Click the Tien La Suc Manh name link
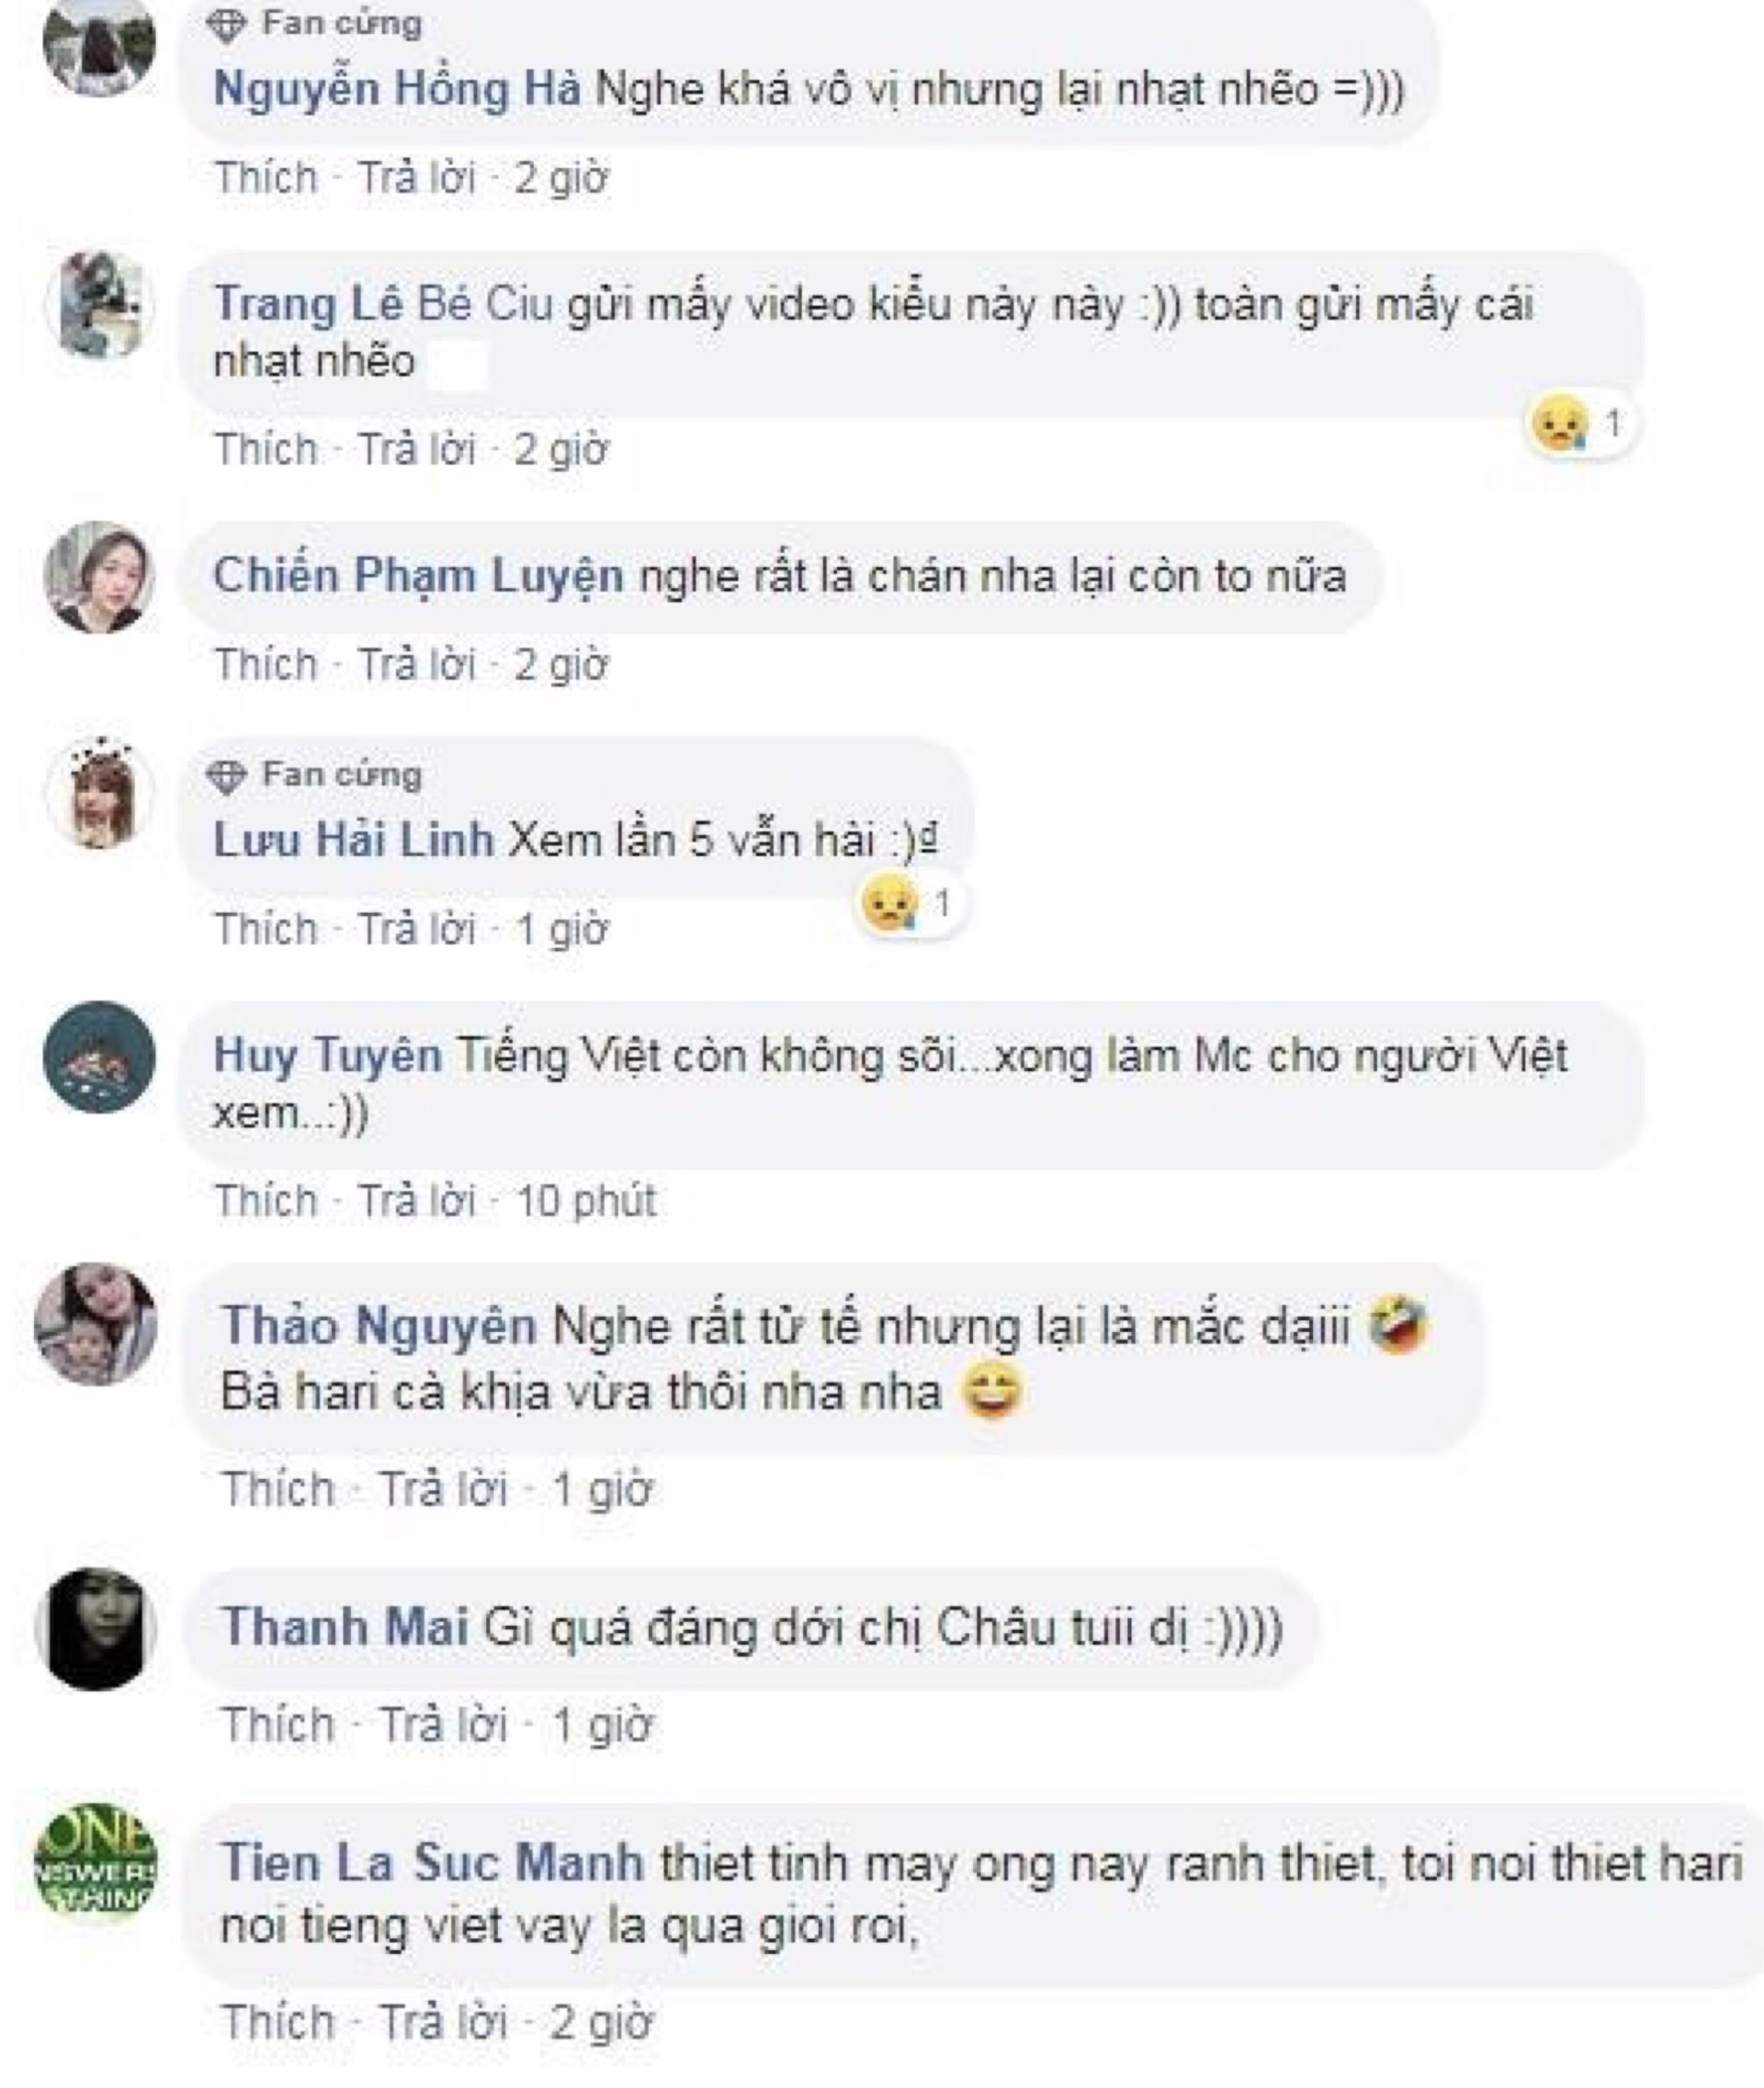Screen dimensions: 1764x2088 point(431,1864)
